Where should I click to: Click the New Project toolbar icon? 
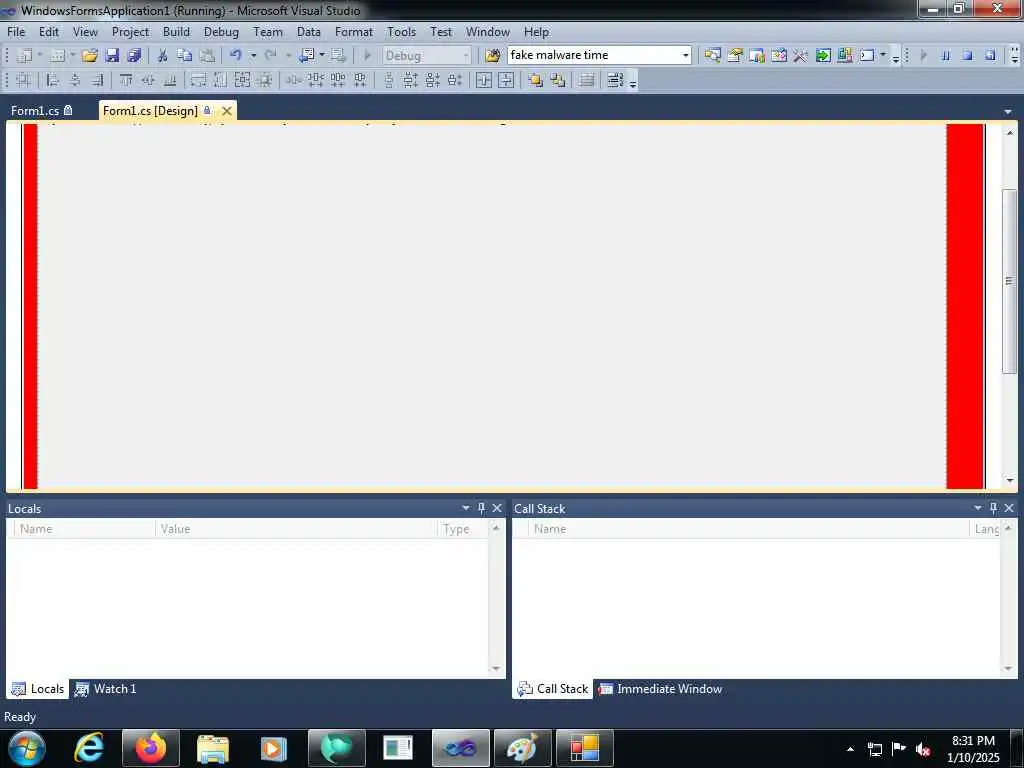pos(24,56)
